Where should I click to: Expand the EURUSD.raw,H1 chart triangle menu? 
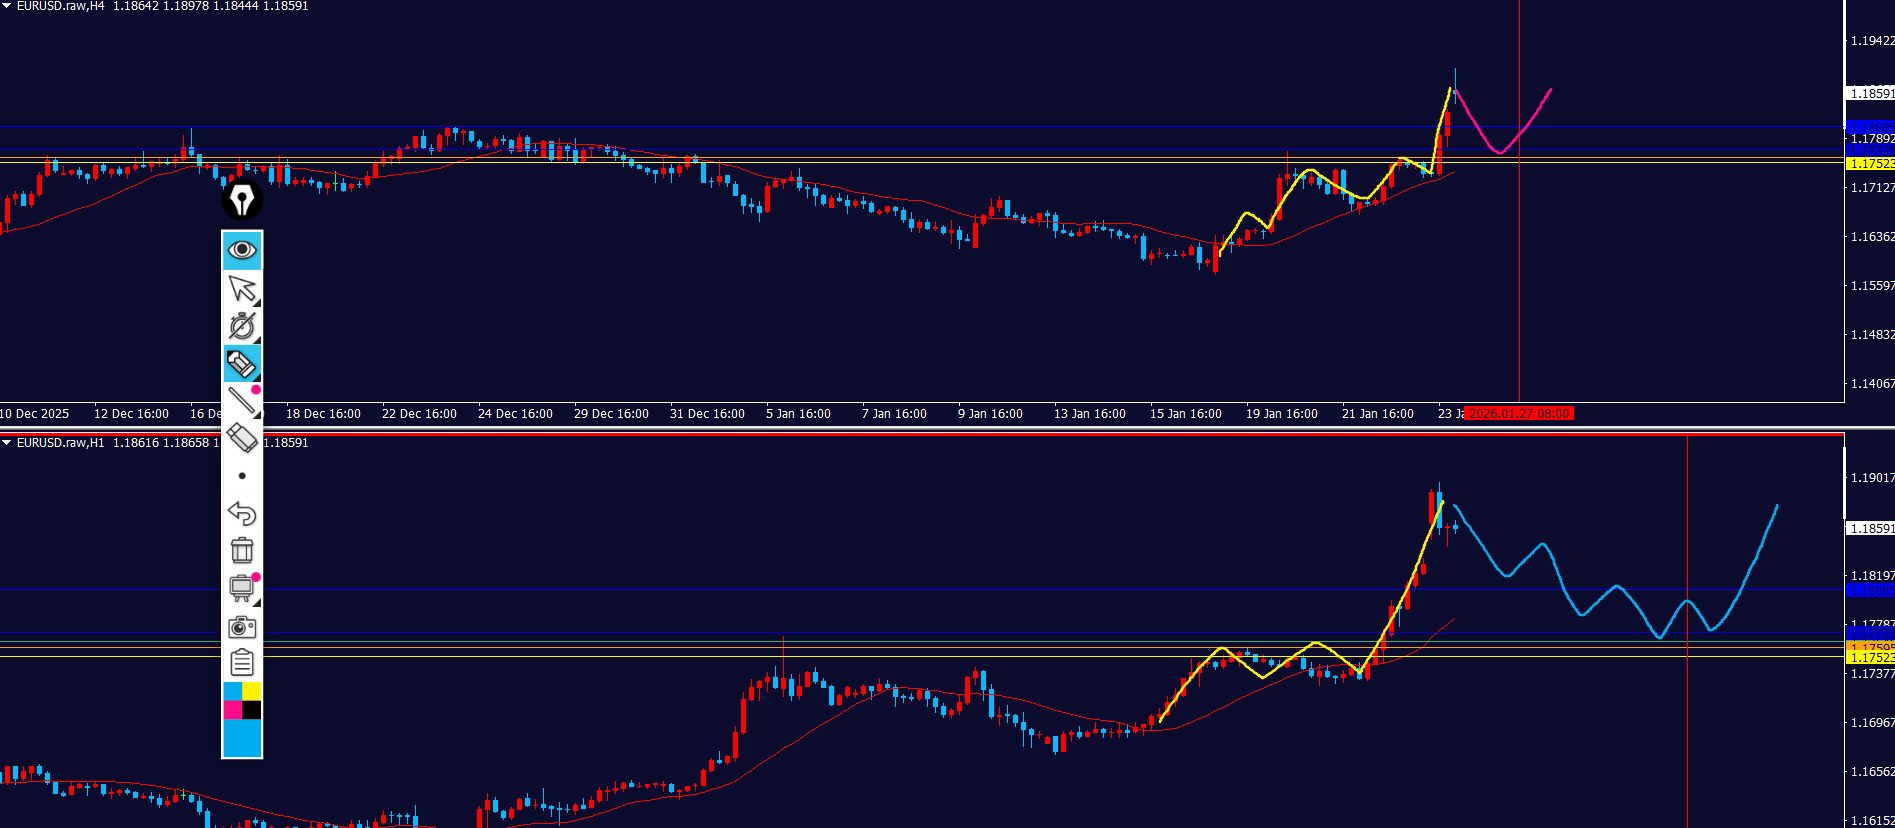7,443
